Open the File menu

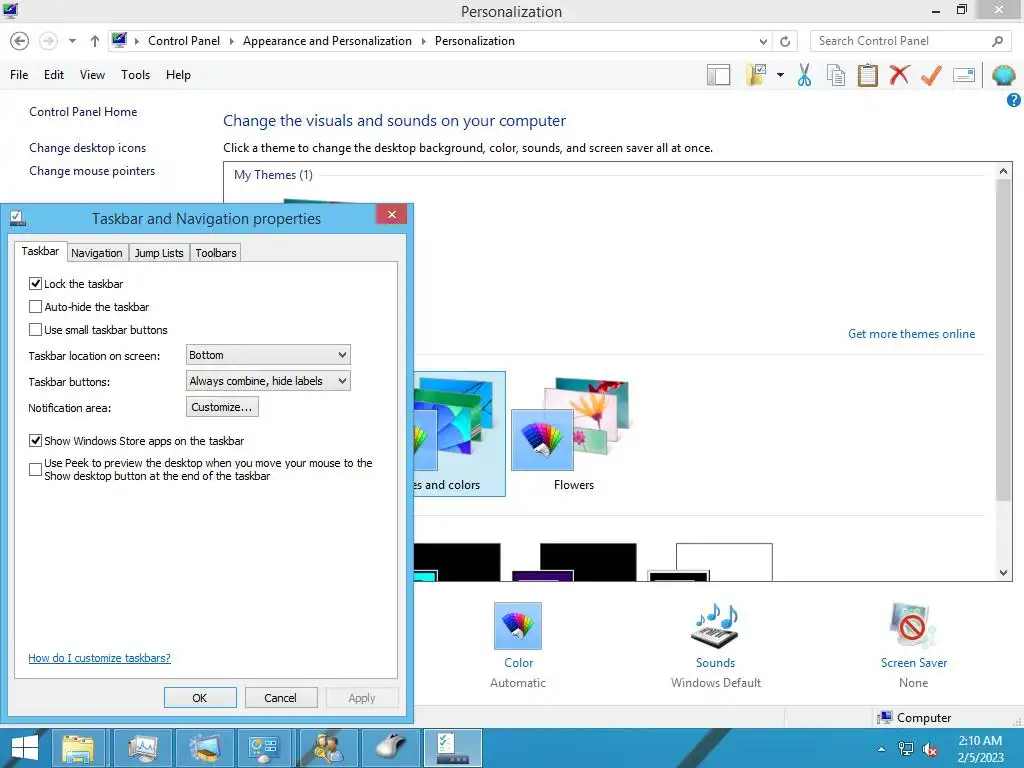[x=19, y=75]
